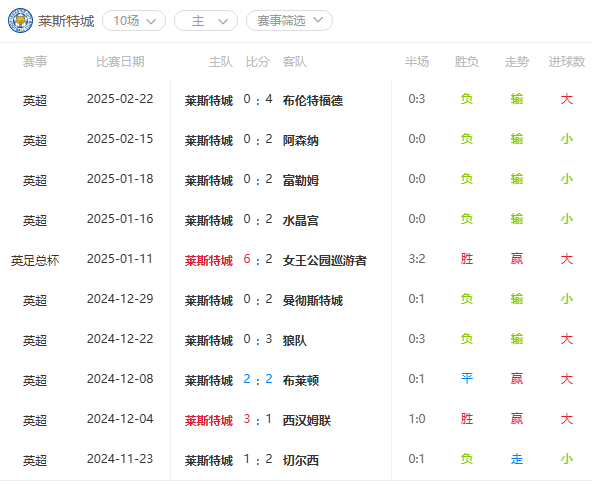The image size is (592, 485).
Task: Open the 赛事筛选 competition filter dropdown
Action: pos(289,21)
